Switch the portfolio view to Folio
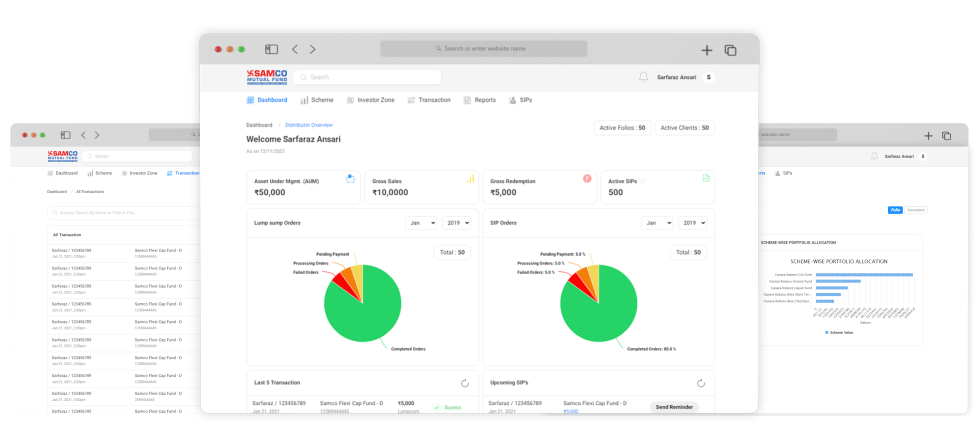Screen dimensions: 979x434 [895, 210]
